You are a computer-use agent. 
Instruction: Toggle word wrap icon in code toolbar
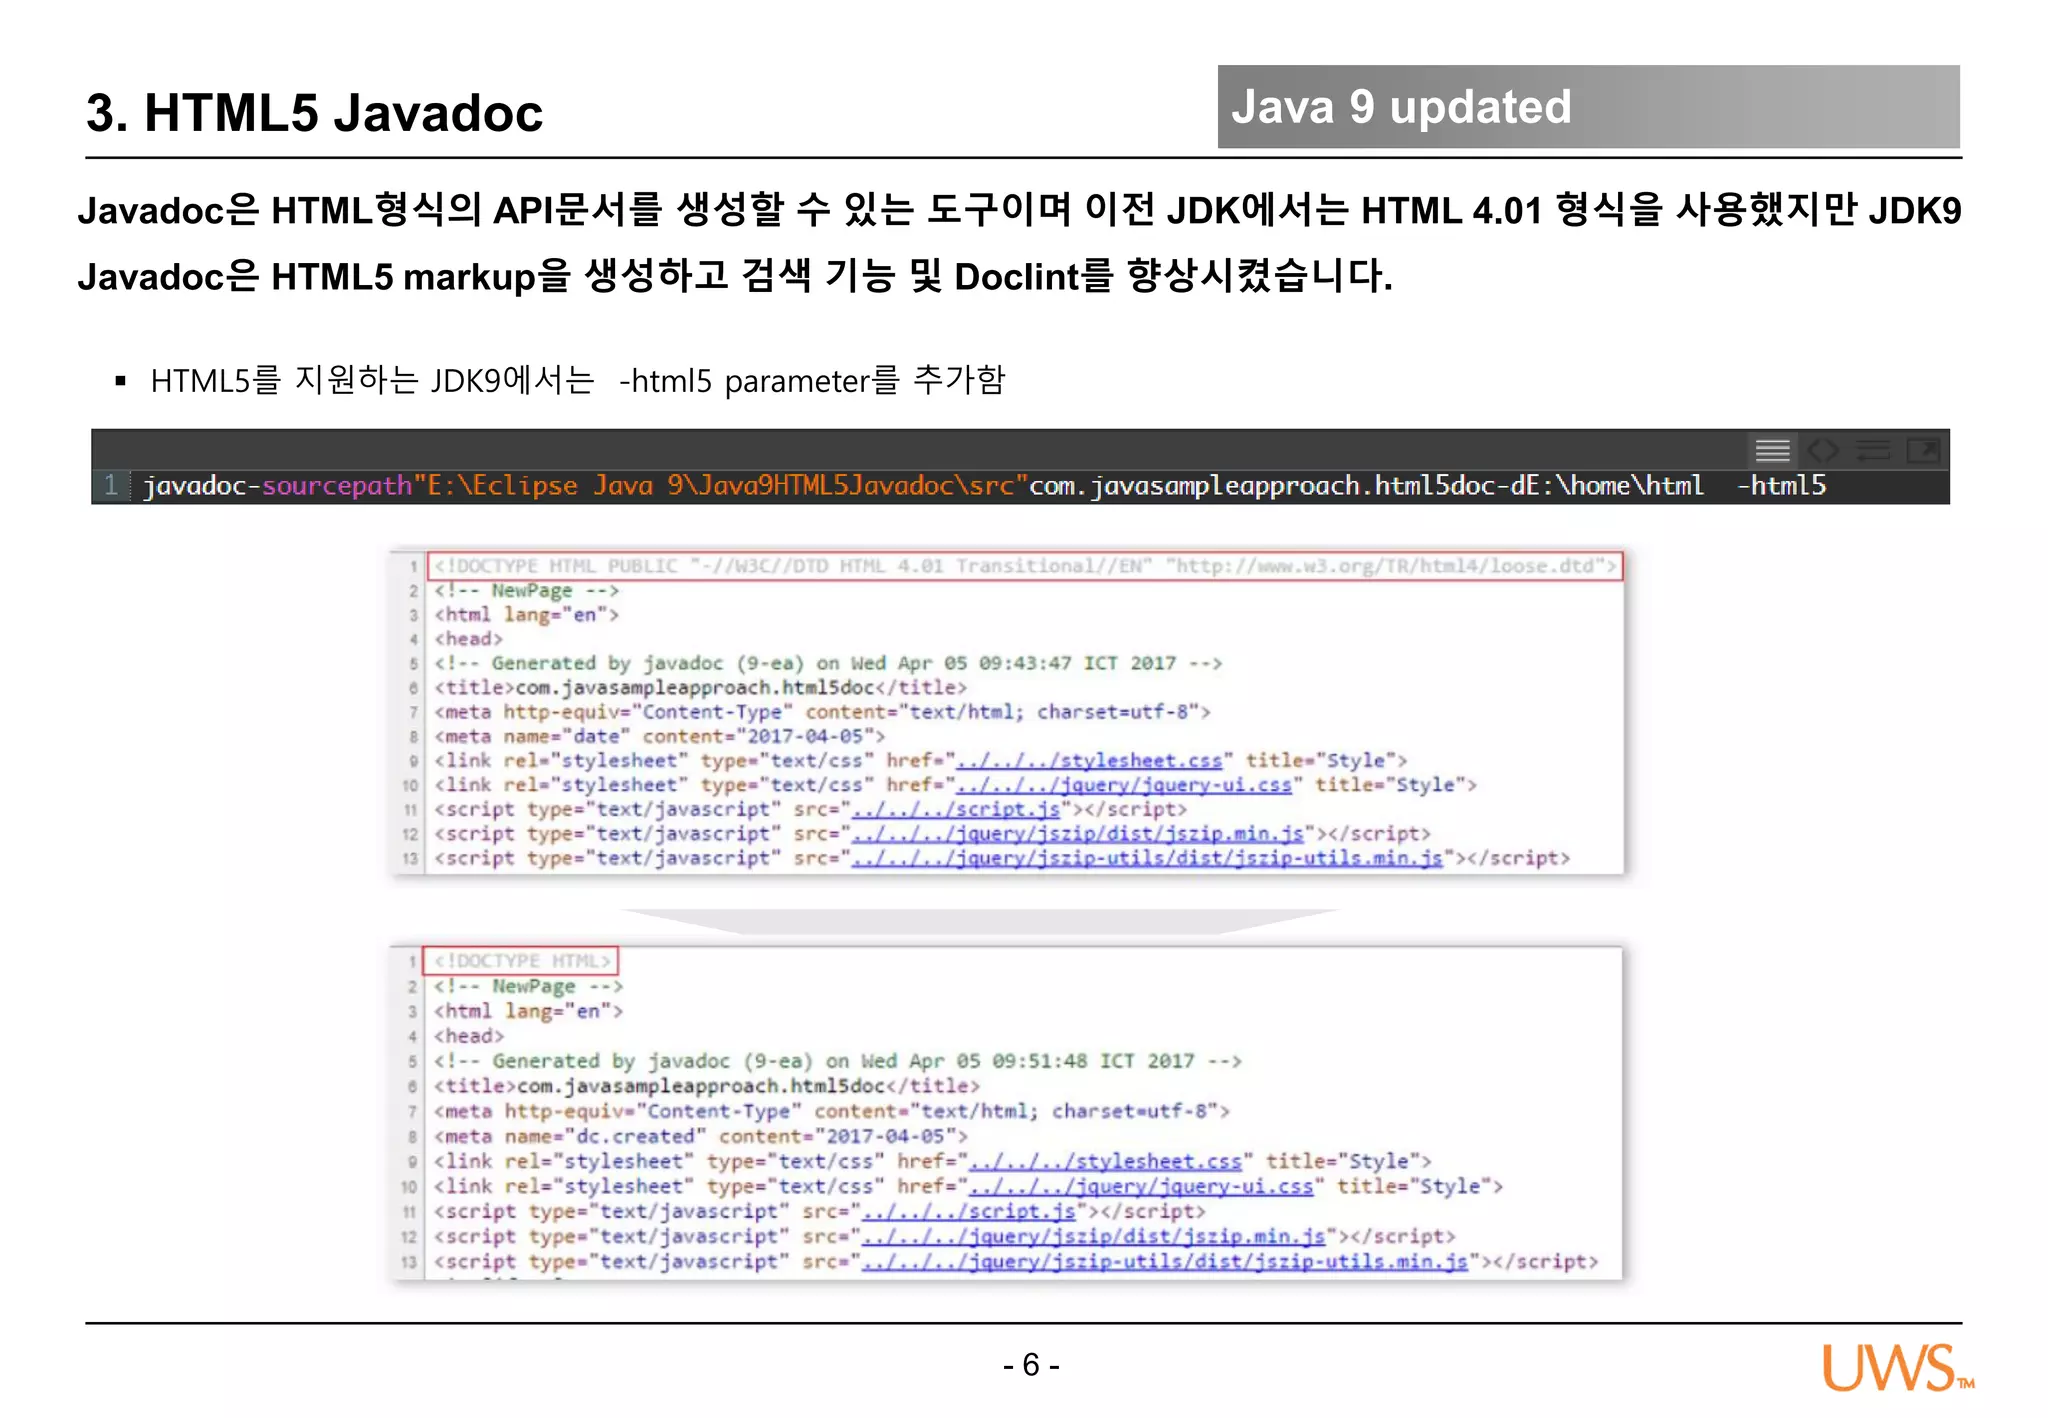[x=1873, y=451]
